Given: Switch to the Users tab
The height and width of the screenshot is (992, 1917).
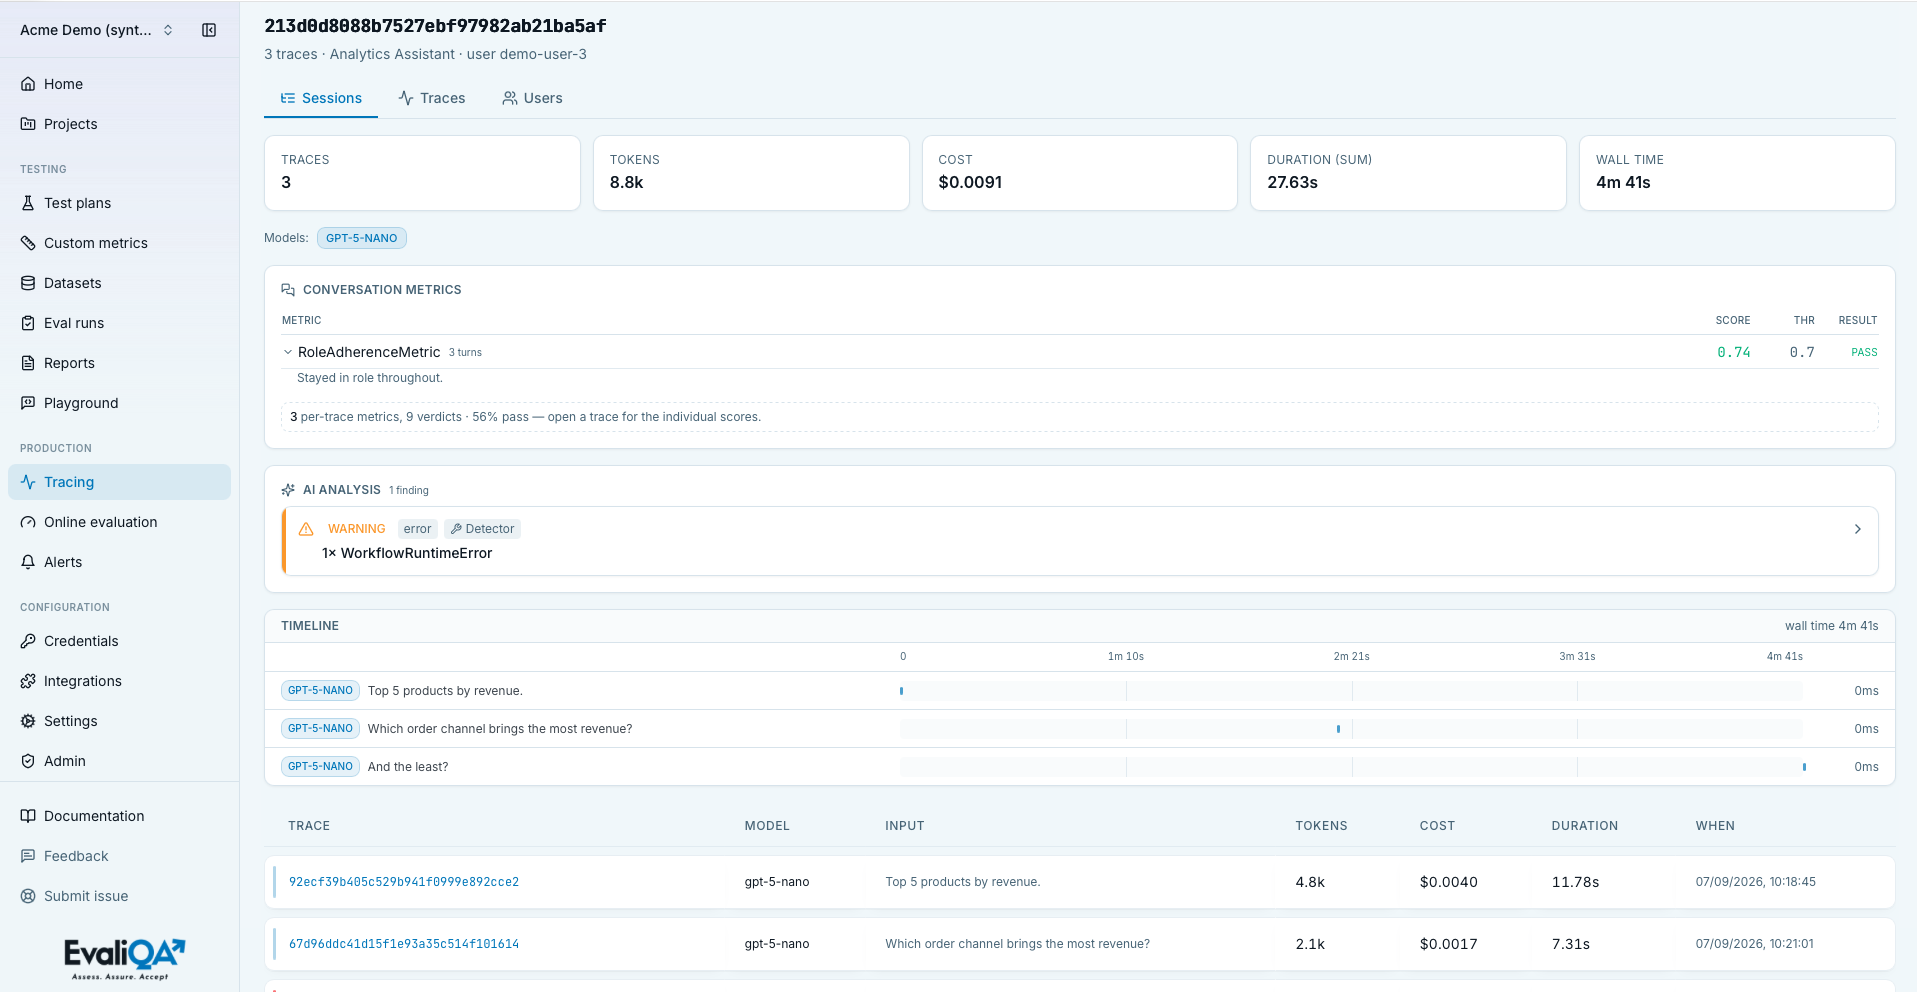Looking at the screenshot, I should pyautogui.click(x=532, y=98).
